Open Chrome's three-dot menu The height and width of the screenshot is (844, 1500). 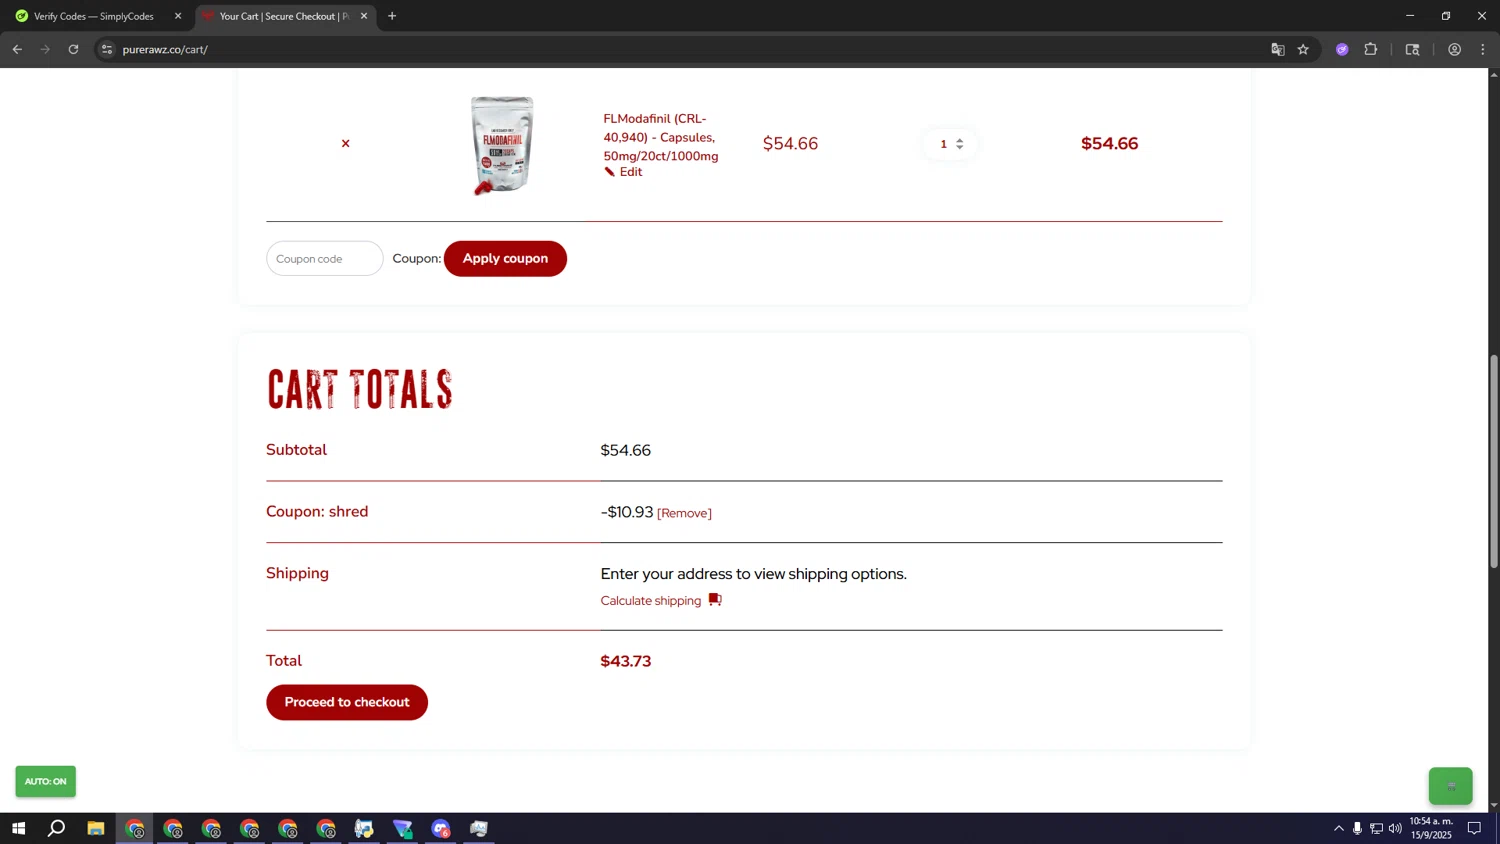click(x=1483, y=49)
